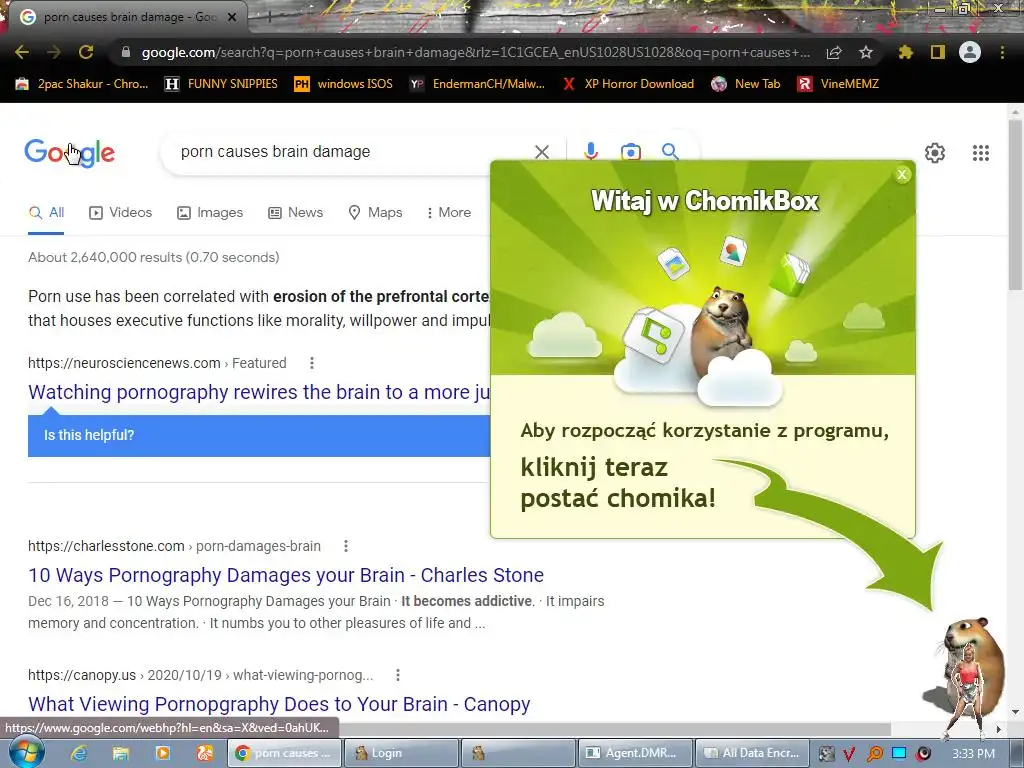Image resolution: width=1024 pixels, height=768 pixels.
Task: Switch to All Data Encr... taskbar window
Action: click(x=752, y=753)
